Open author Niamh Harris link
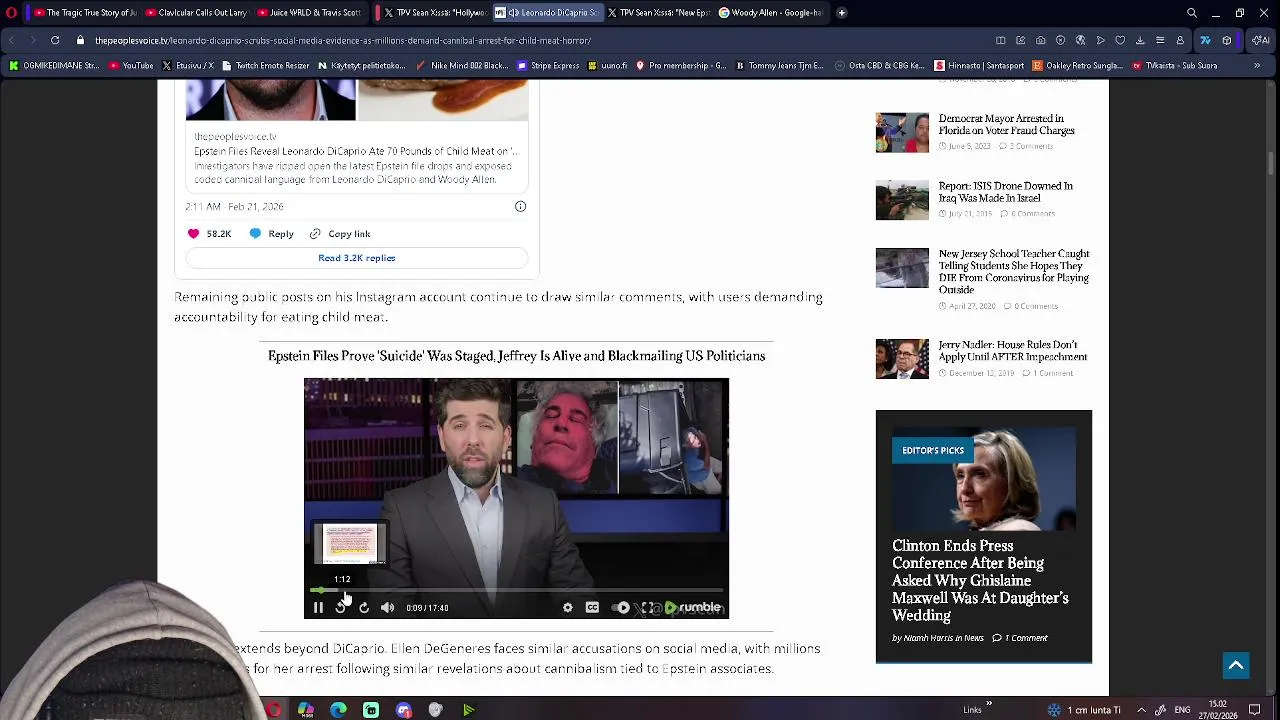1280x720 pixels. (928, 638)
